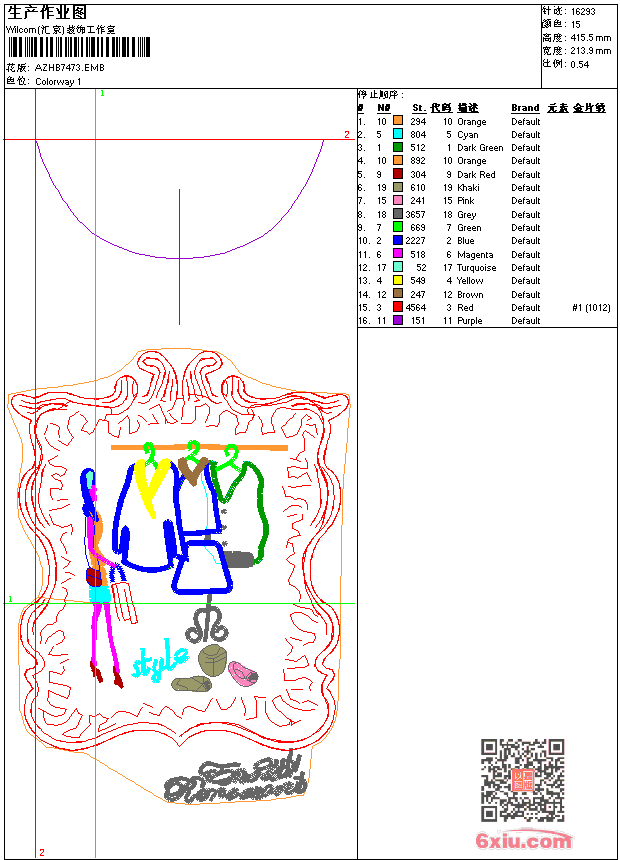Screen dimensions: 620x860
Task: Click the 'Turquoise' description text
Action: [x=476, y=268]
